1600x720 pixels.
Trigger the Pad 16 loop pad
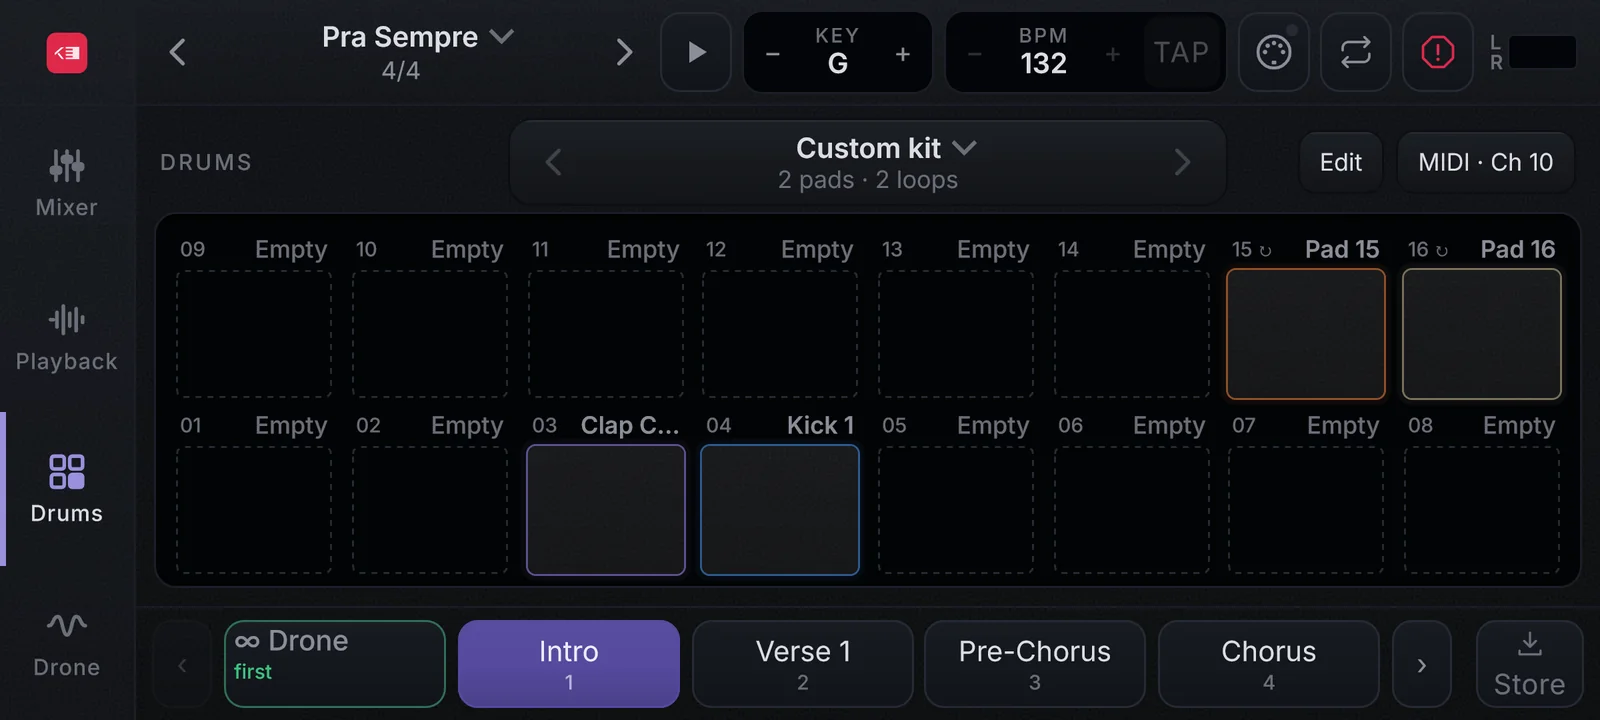1482,334
